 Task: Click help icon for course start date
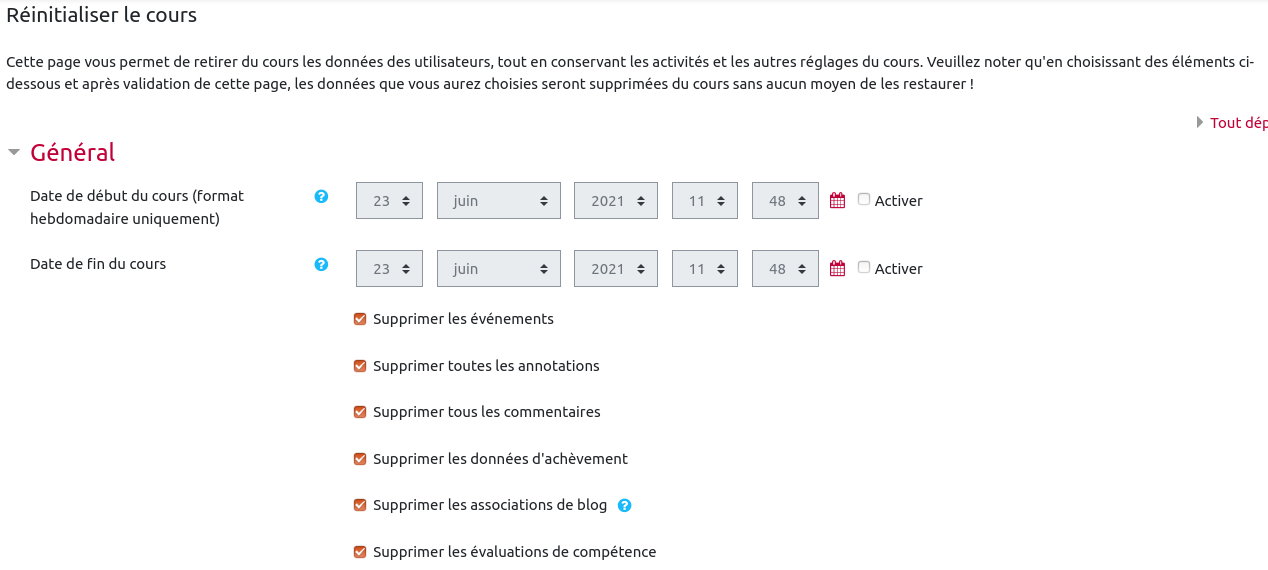[x=321, y=197]
